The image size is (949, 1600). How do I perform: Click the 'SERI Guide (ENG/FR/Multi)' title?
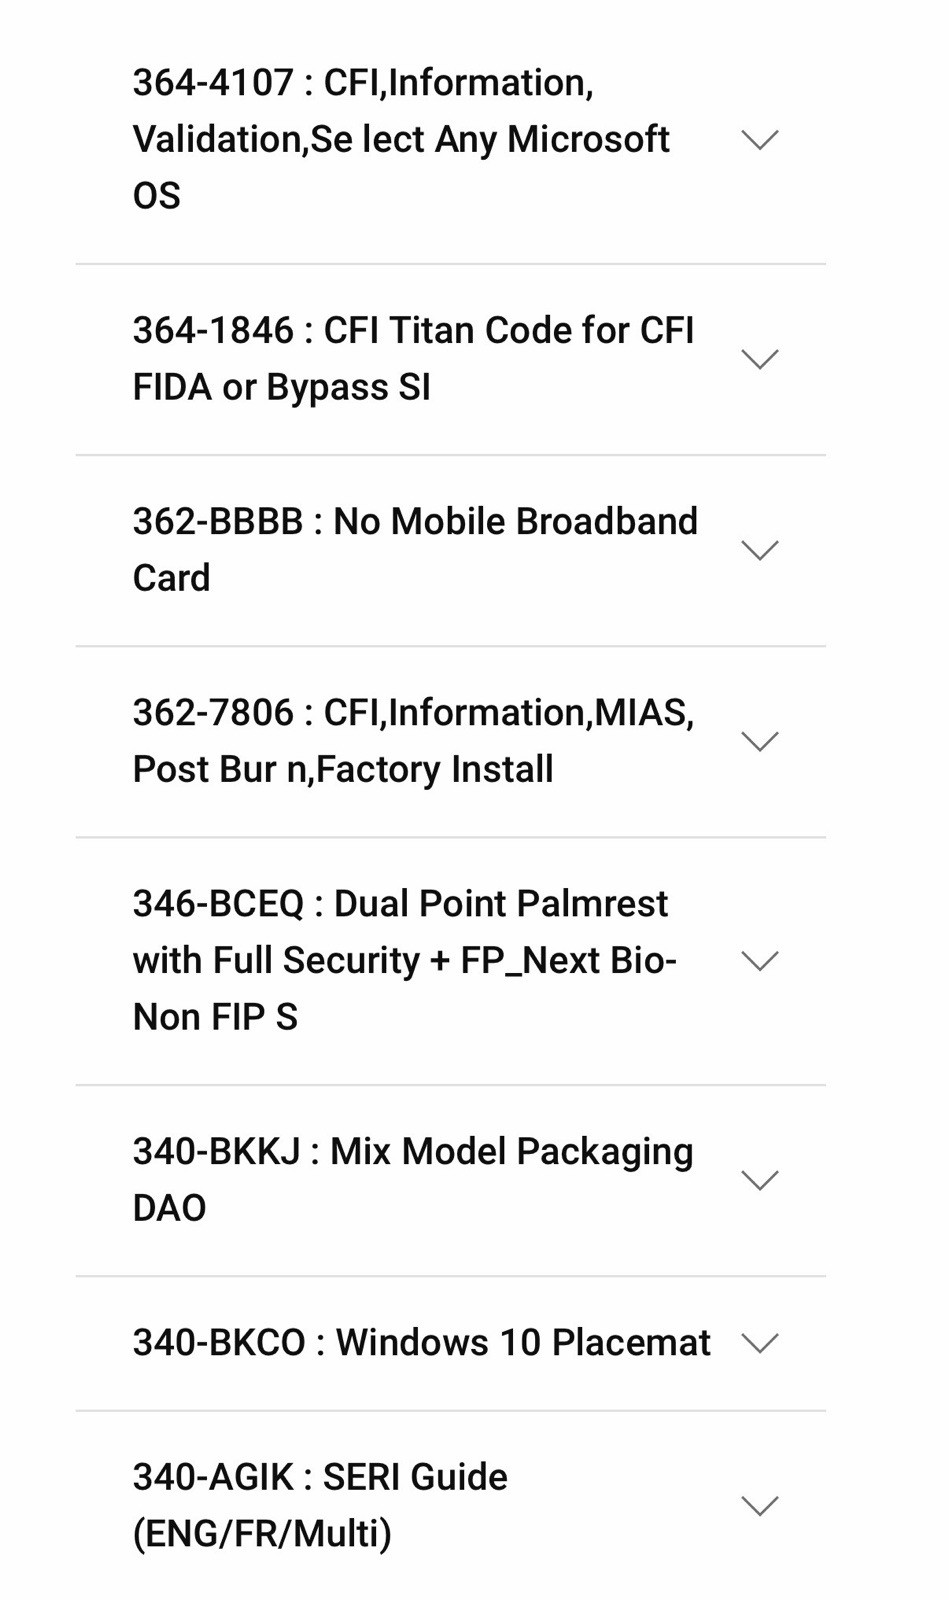320,1505
